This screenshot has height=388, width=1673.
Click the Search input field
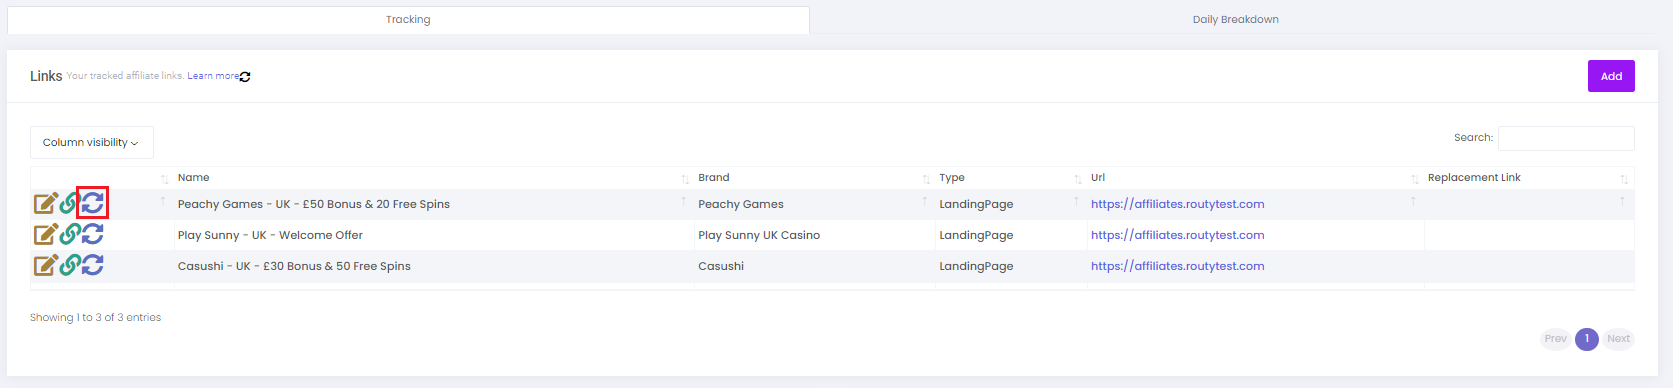[x=1566, y=138]
